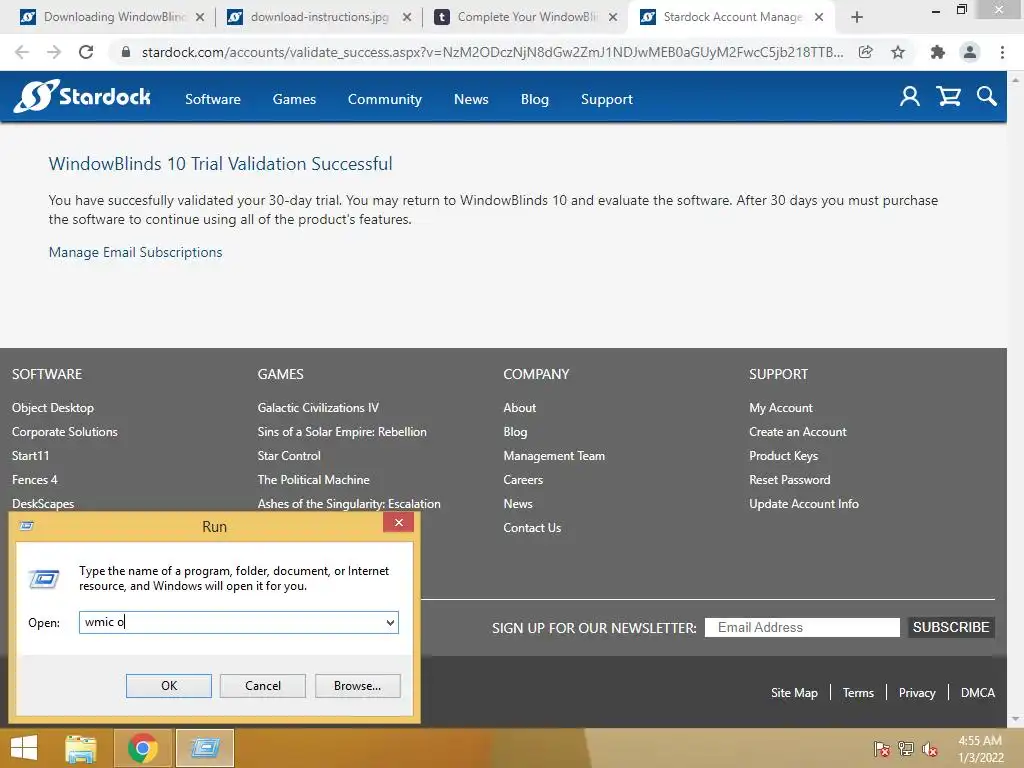Viewport: 1024px width, 768px height.
Task: Close the Run dialog
Action: click(x=398, y=522)
